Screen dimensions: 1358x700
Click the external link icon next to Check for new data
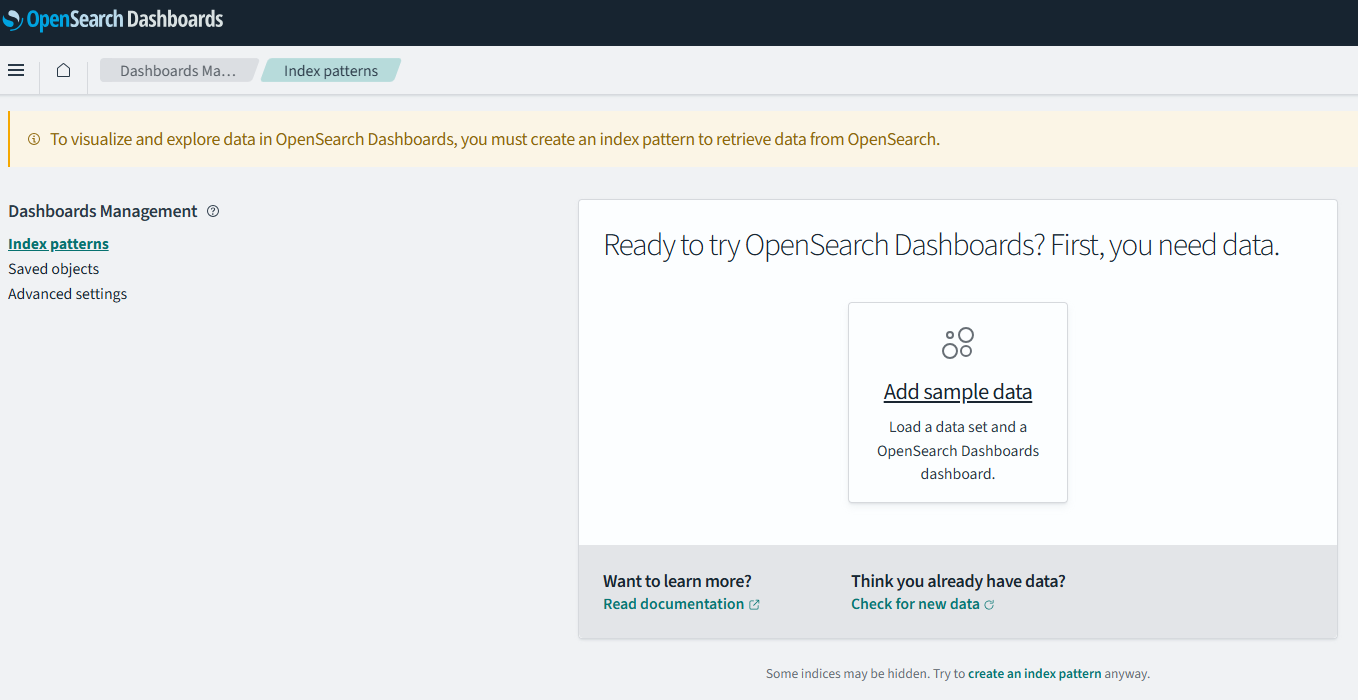[989, 603]
